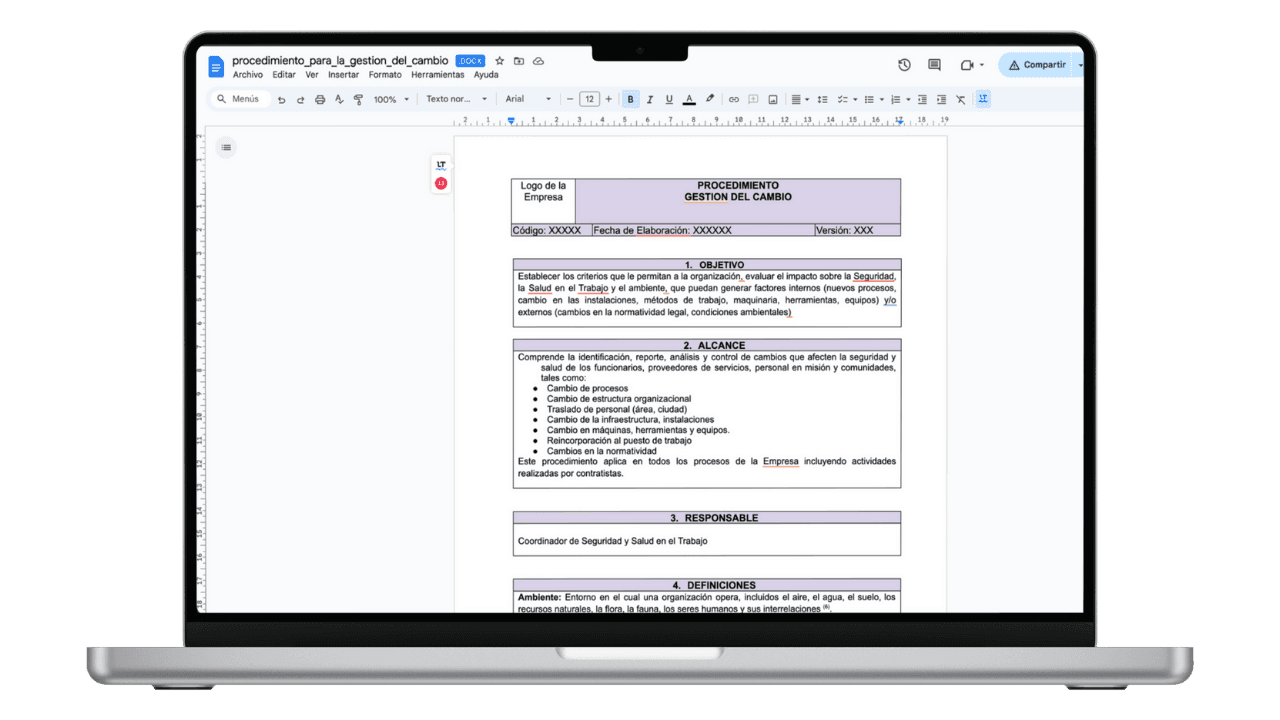The image size is (1280, 720).
Task: Print the document
Action: click(319, 99)
